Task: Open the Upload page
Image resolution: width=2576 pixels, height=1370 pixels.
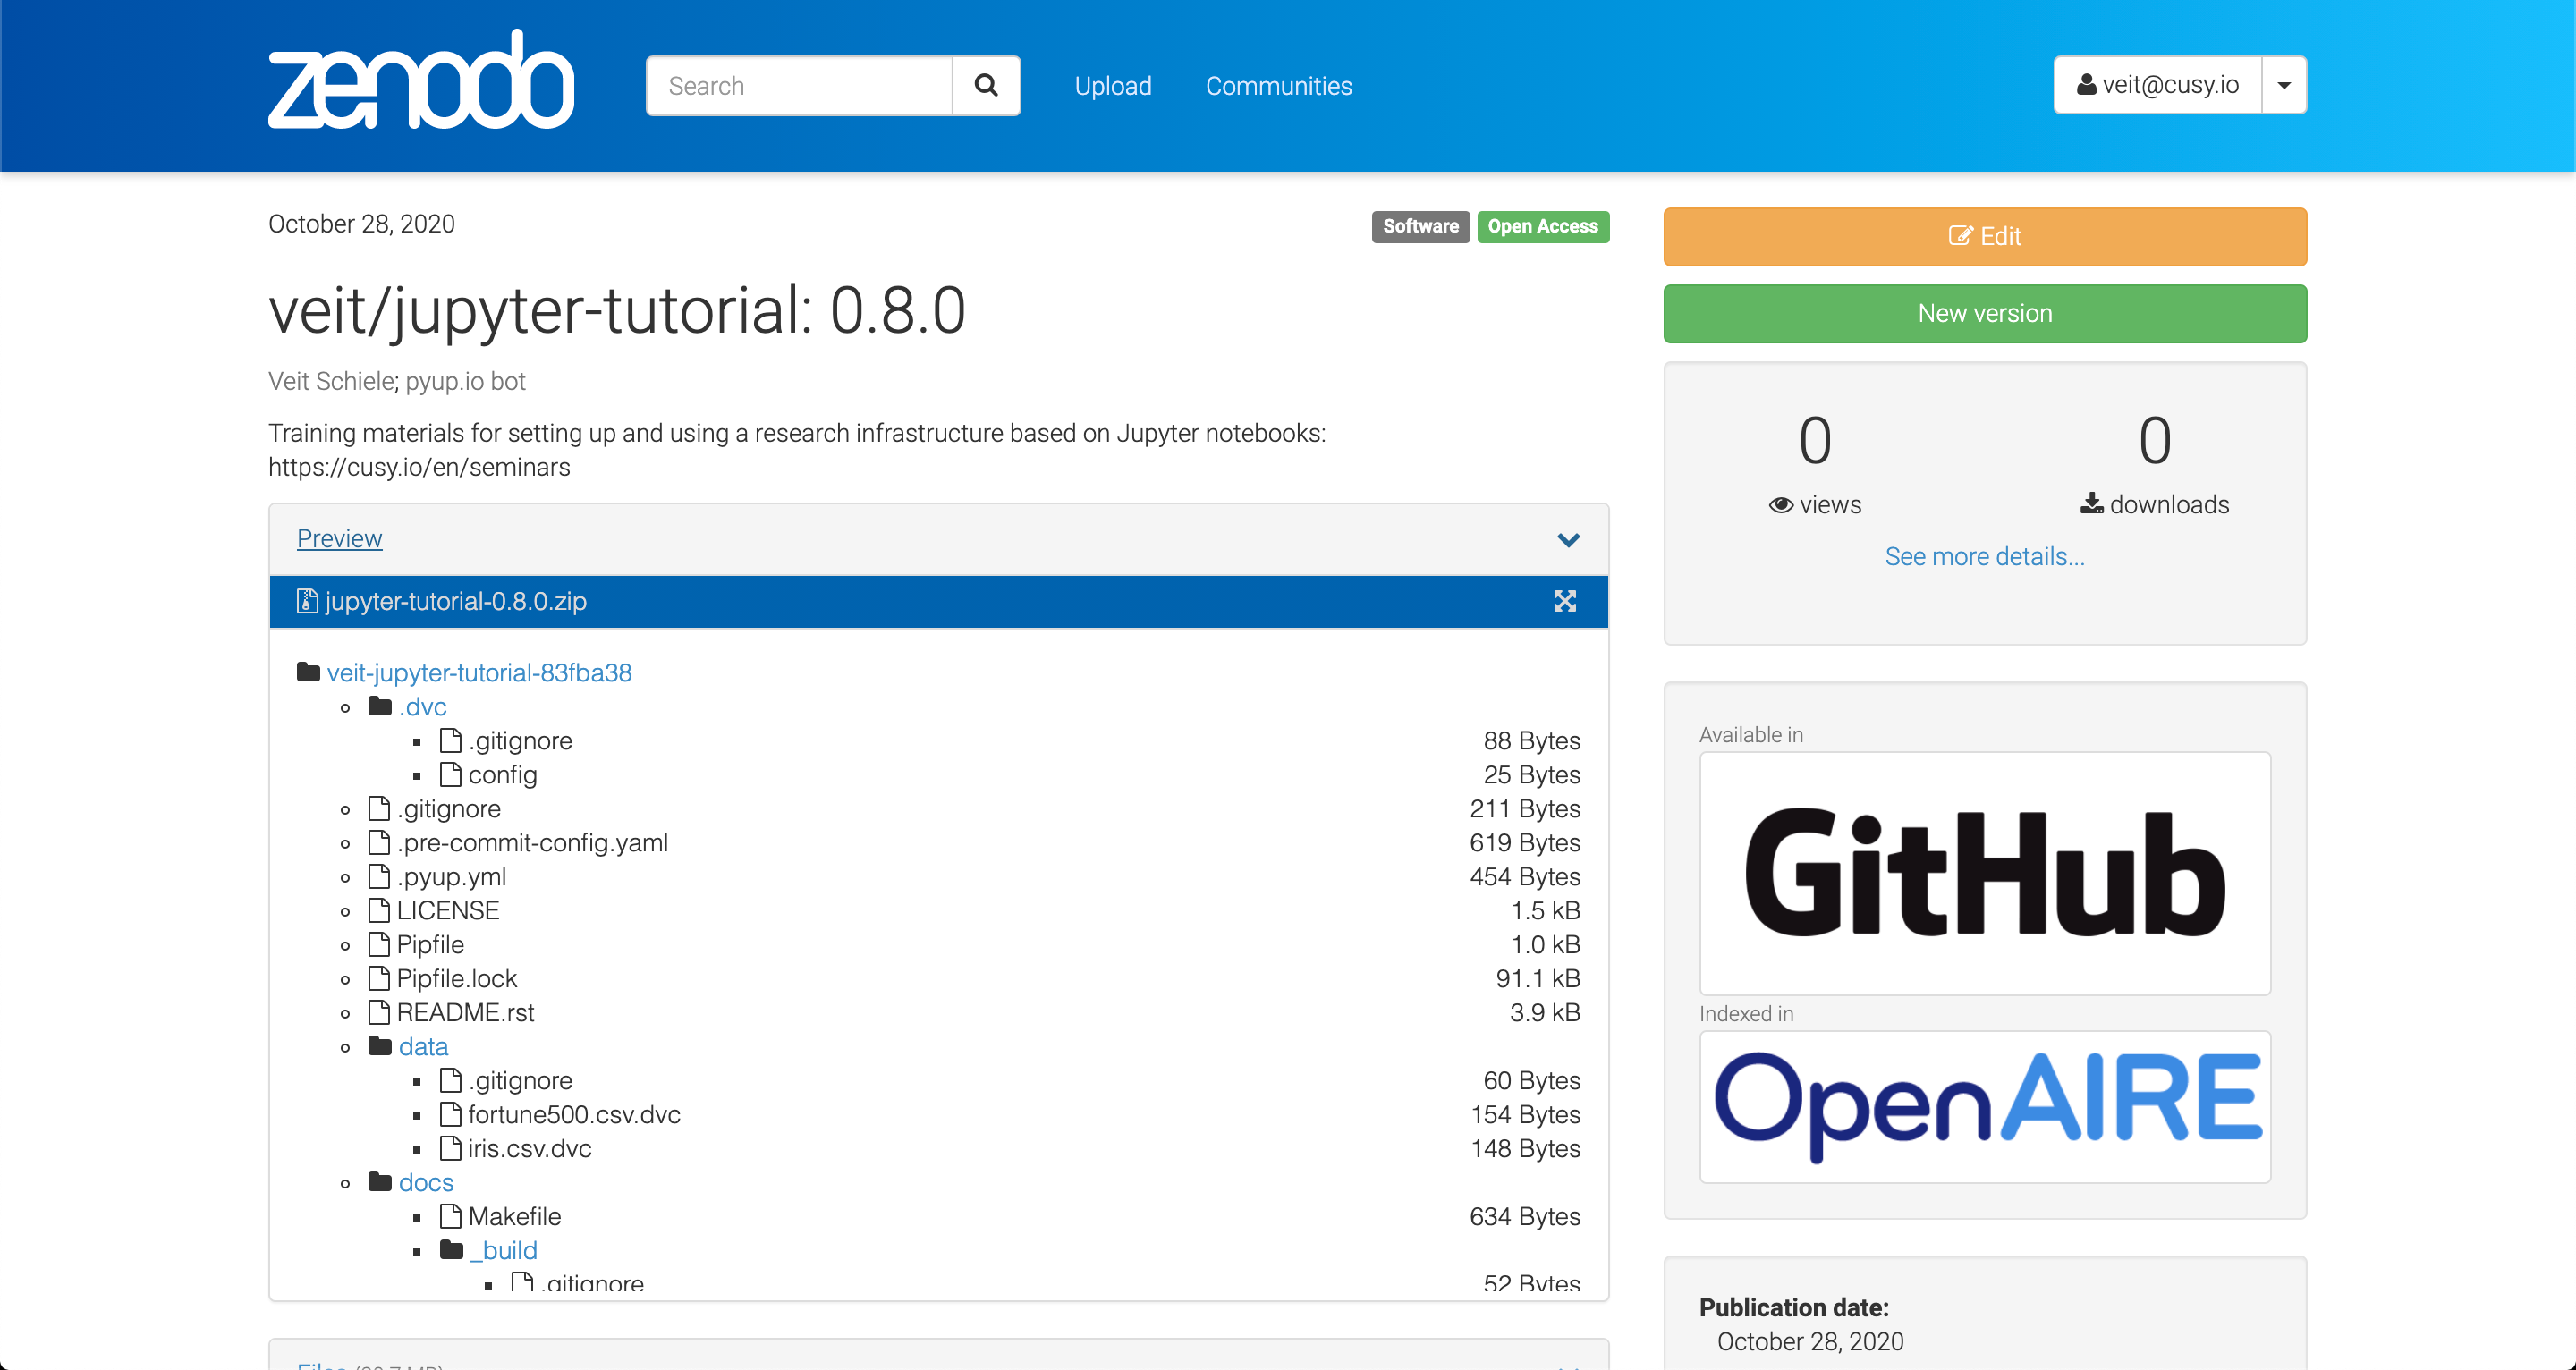Action: [x=1113, y=86]
